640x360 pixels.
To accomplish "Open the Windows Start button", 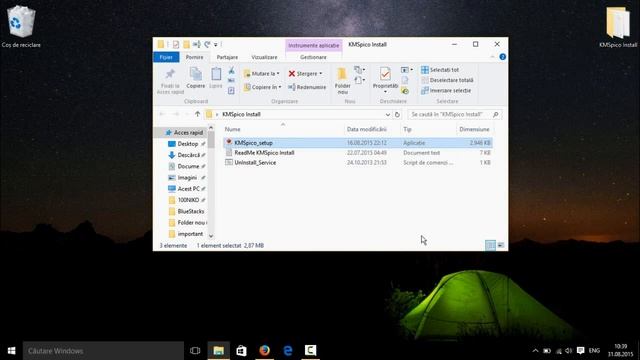I will coord(11,351).
